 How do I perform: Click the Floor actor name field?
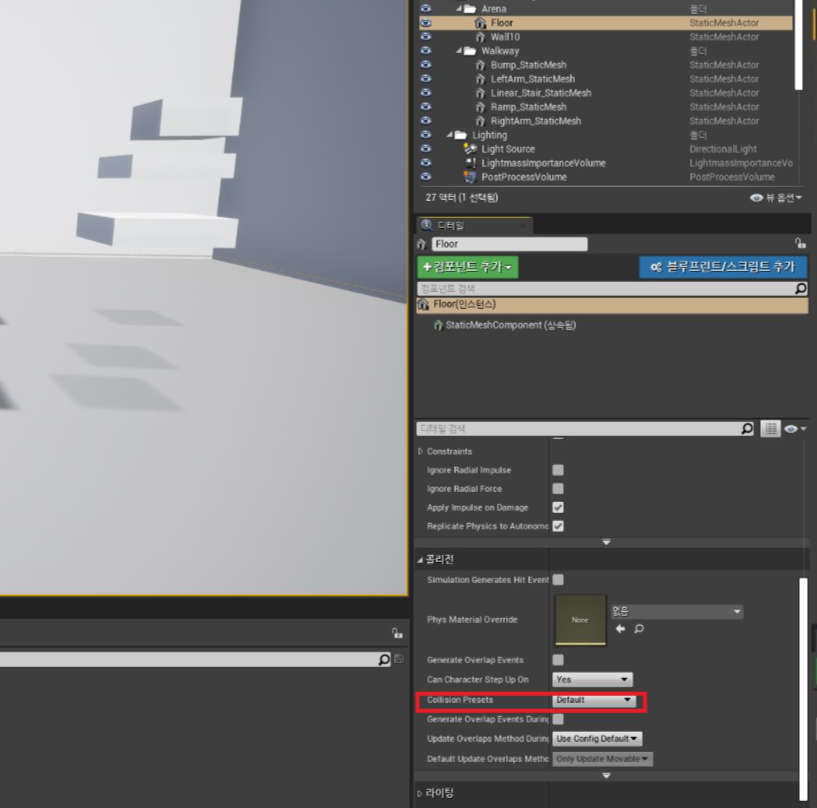[x=509, y=244]
